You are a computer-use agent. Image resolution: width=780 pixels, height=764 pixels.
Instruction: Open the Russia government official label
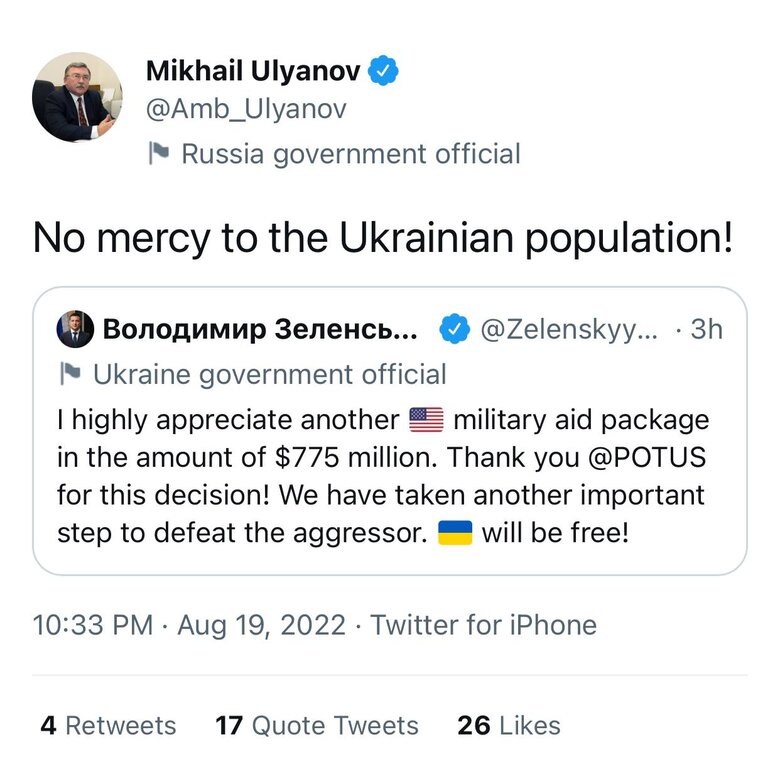350,154
